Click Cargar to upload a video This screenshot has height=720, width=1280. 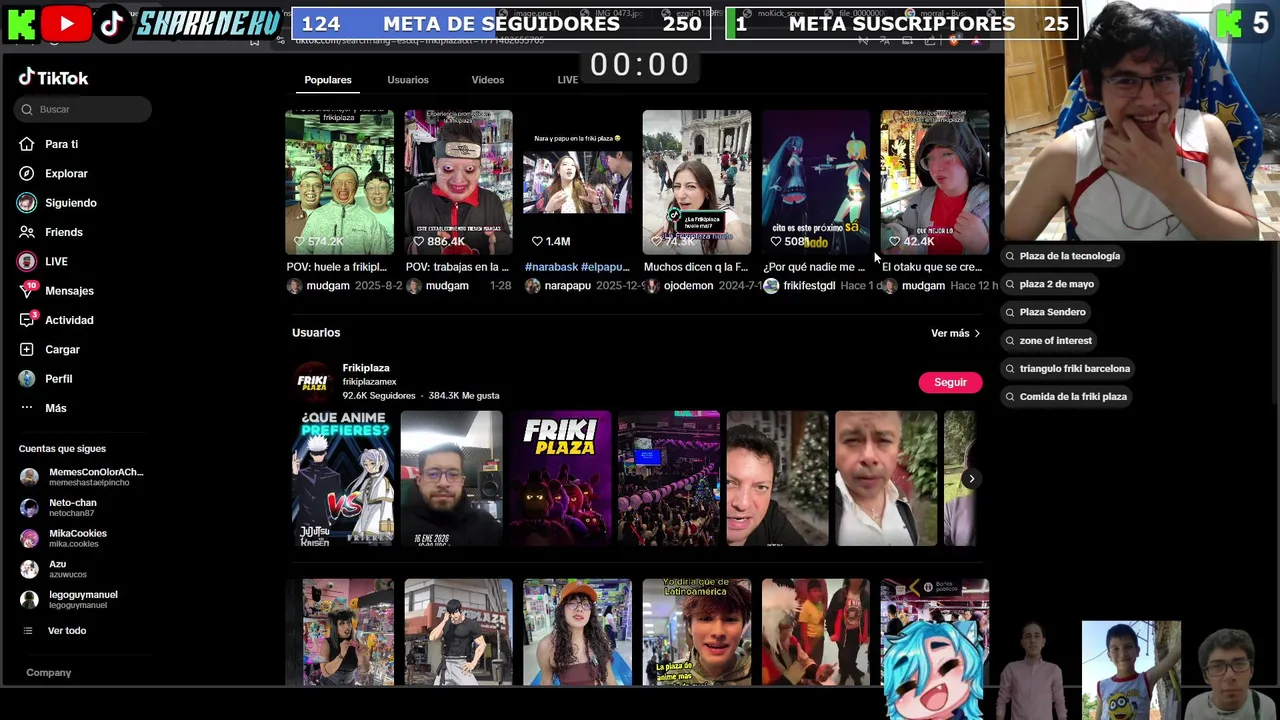point(62,349)
